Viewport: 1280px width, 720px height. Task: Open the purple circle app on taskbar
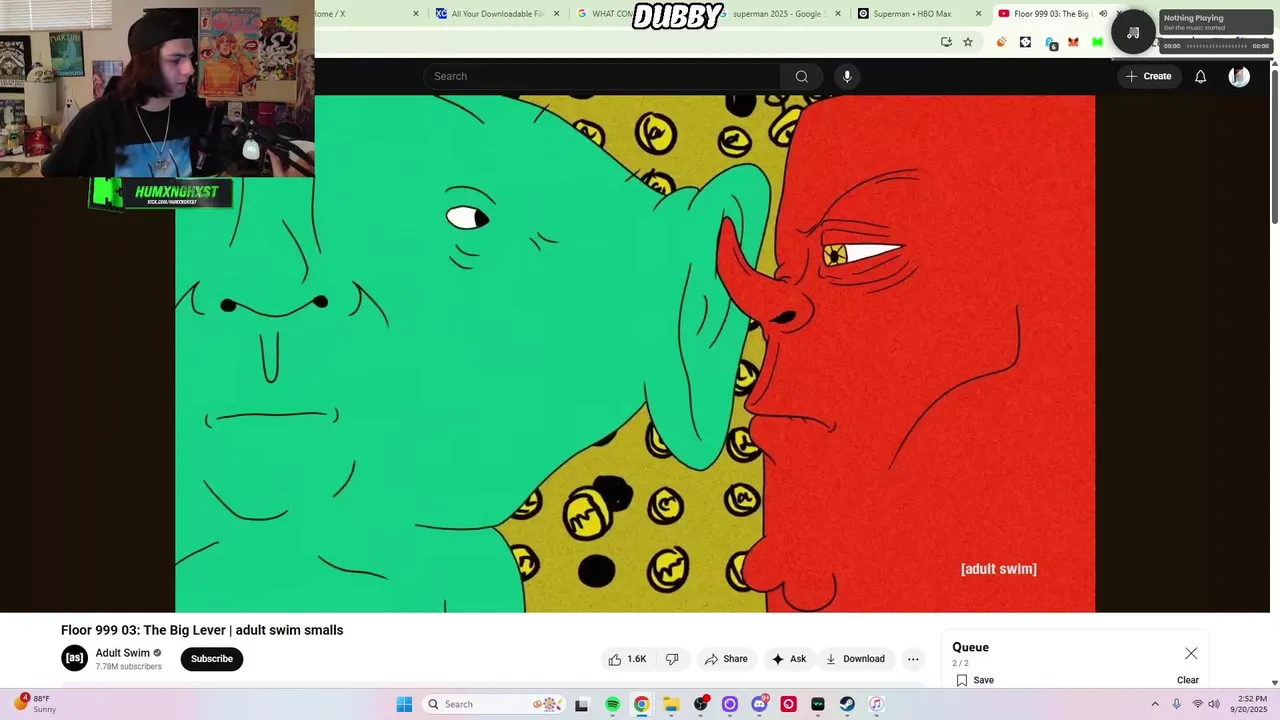tap(730, 704)
